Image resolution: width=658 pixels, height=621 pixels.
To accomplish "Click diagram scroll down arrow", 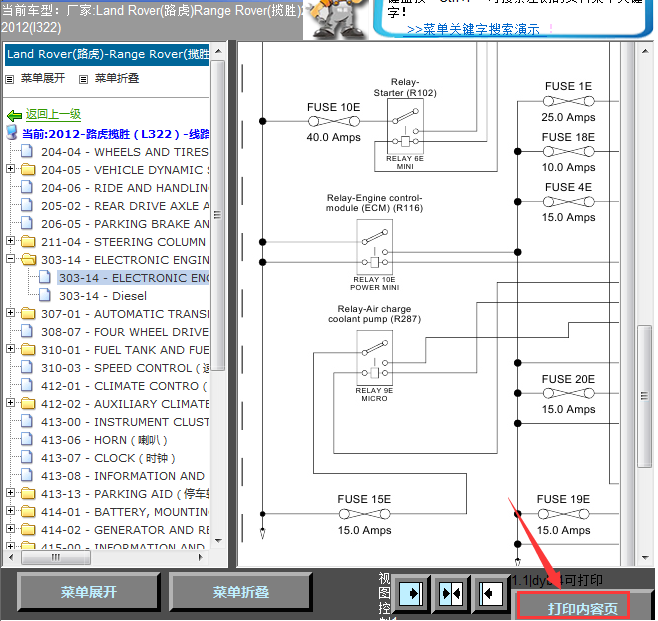I will point(645,558).
